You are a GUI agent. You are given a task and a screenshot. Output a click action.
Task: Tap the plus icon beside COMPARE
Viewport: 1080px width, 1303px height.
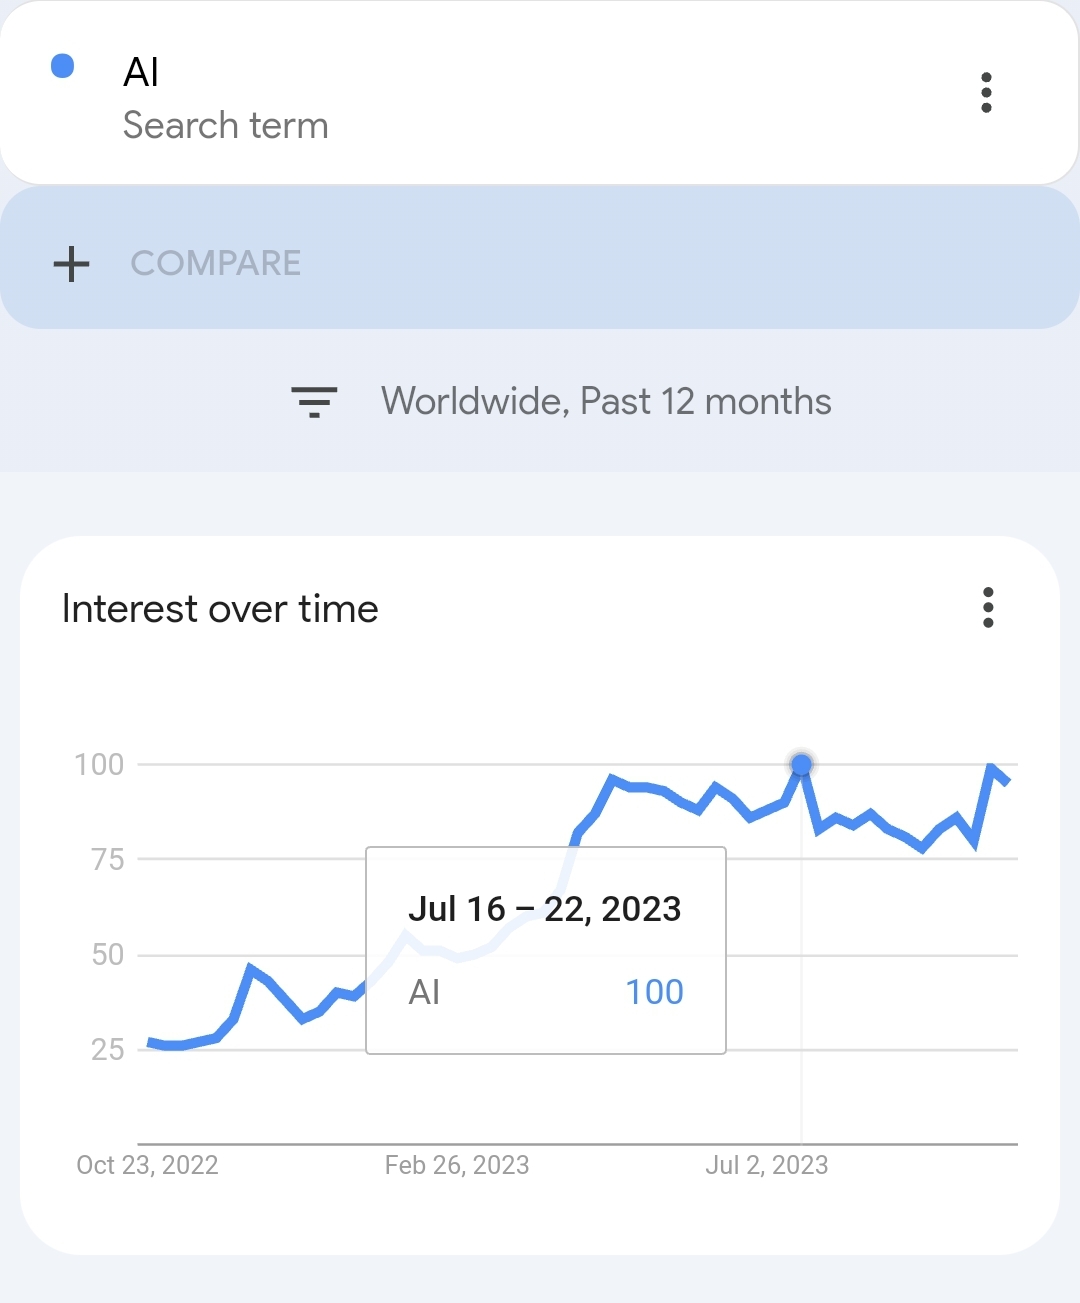71,264
